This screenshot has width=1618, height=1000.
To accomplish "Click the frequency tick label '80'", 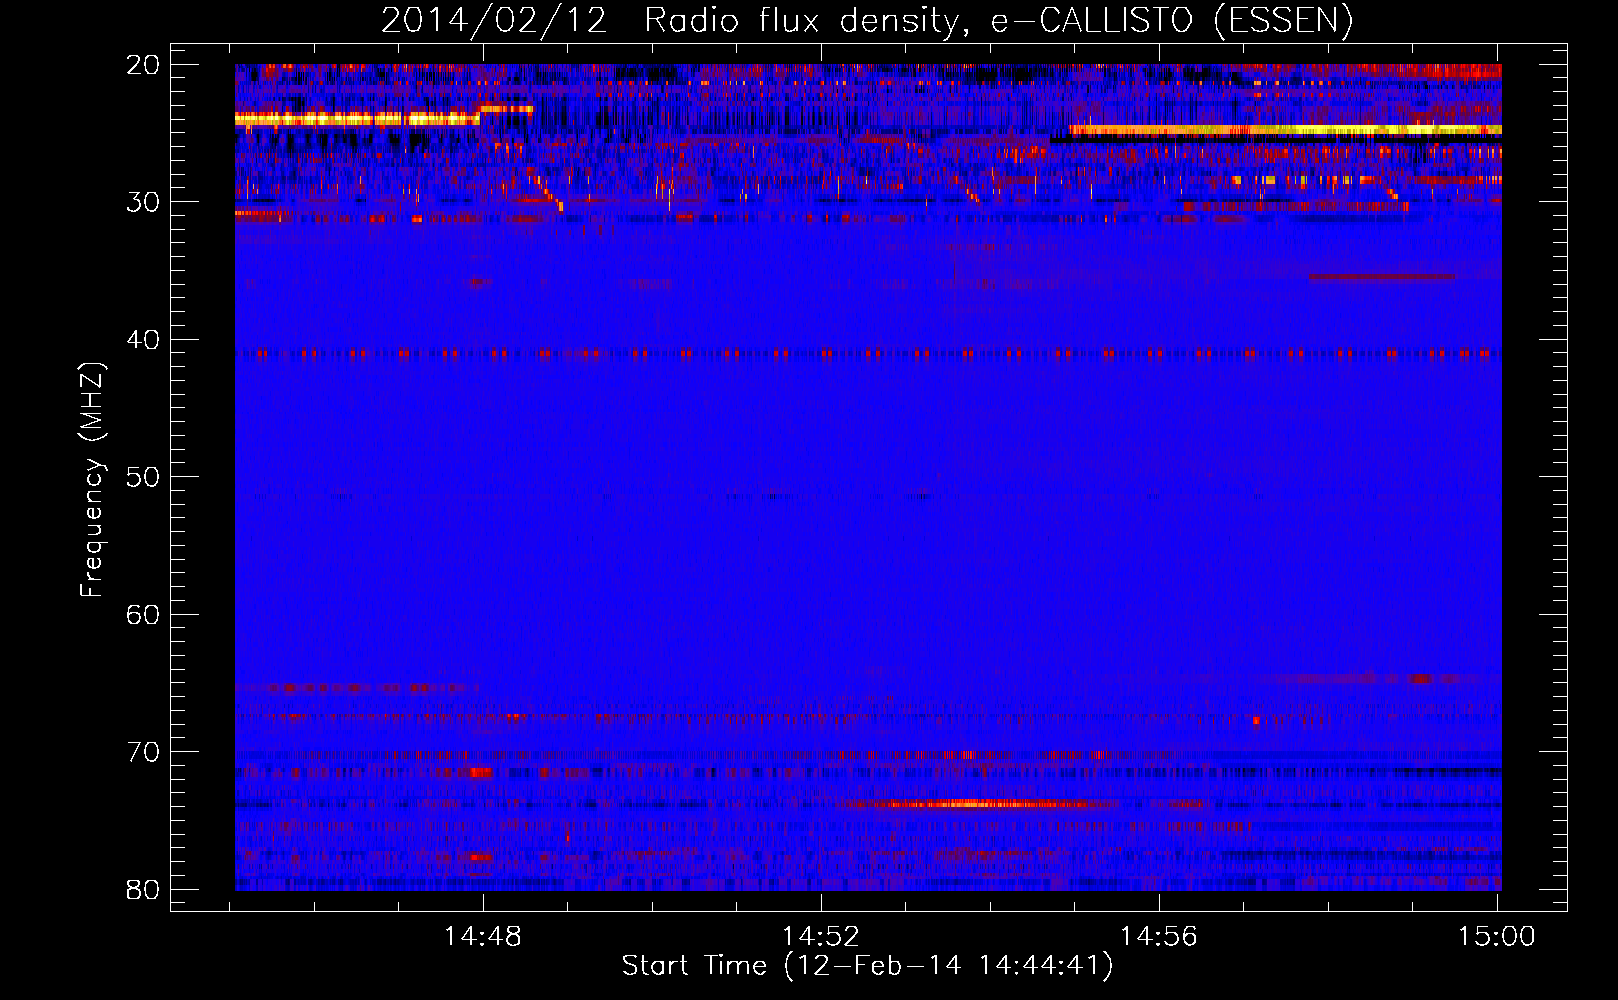I will tap(144, 889).
